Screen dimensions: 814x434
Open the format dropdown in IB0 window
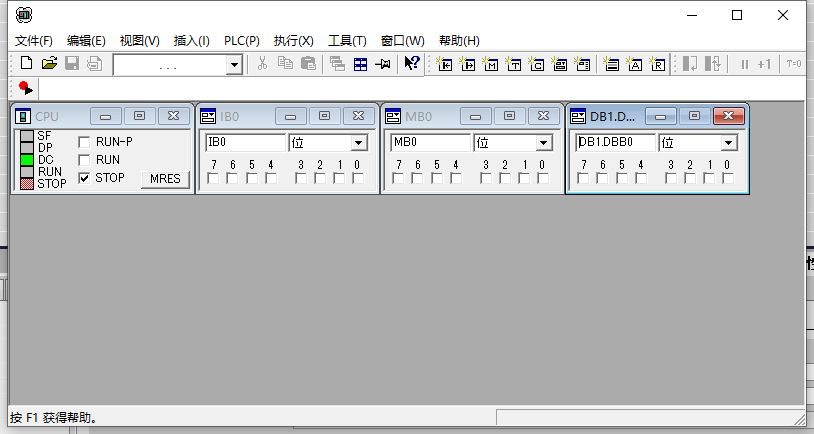click(x=358, y=143)
